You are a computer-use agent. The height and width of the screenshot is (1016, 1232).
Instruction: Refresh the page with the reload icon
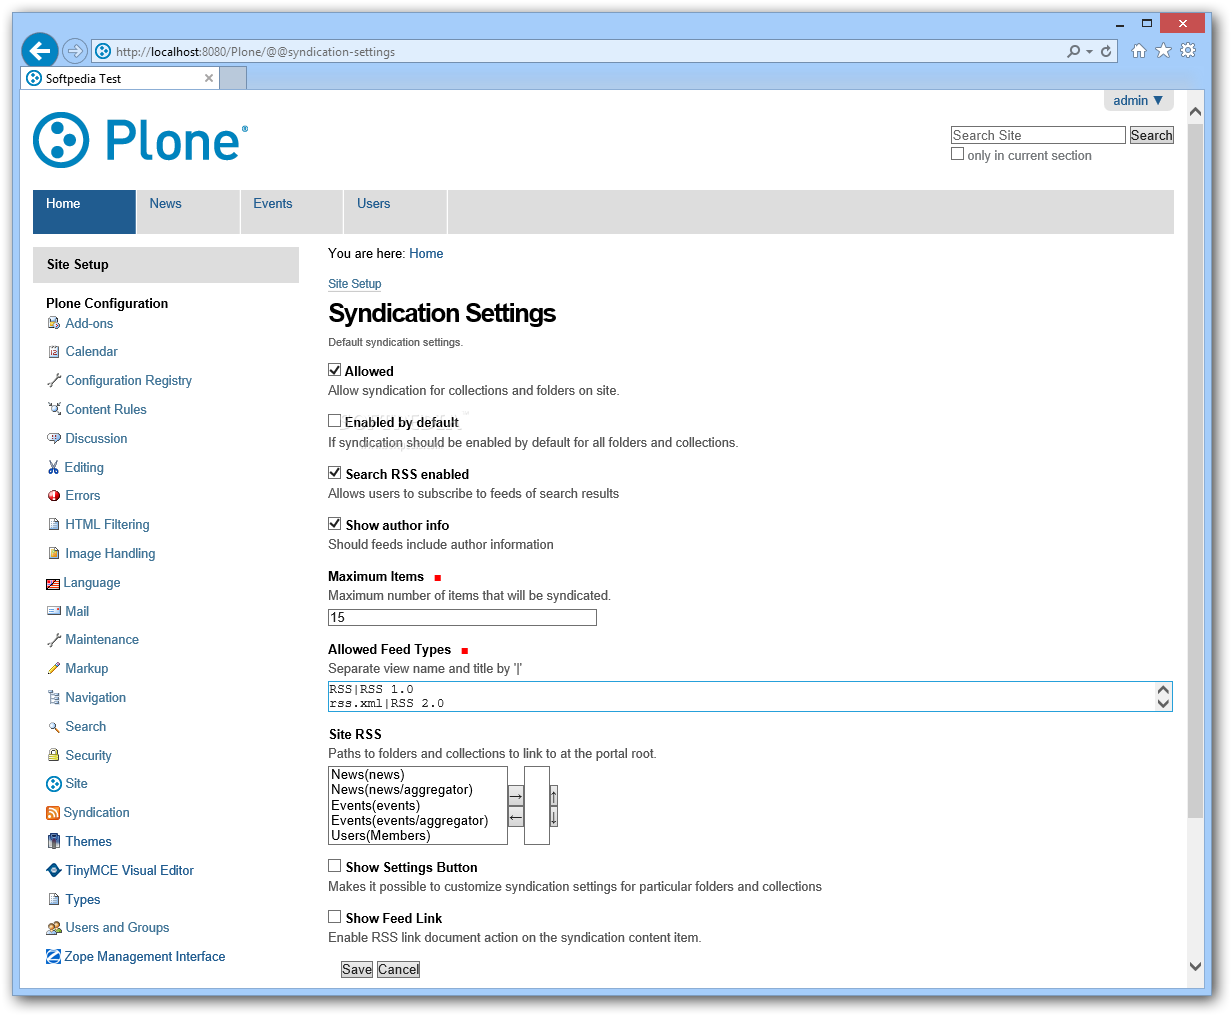click(1106, 51)
